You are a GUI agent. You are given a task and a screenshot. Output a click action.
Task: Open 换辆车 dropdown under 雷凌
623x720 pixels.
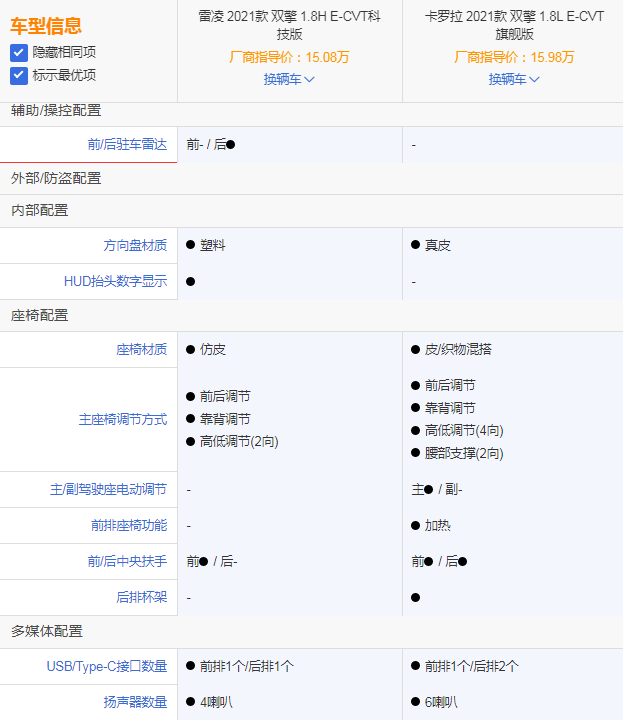289,79
